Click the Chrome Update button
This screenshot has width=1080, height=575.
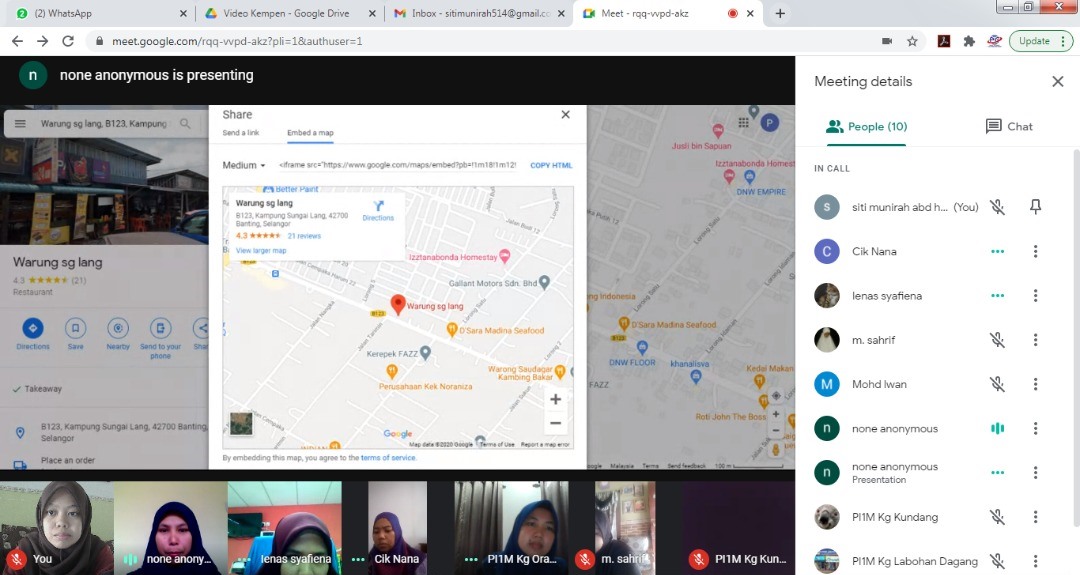pos(1040,41)
